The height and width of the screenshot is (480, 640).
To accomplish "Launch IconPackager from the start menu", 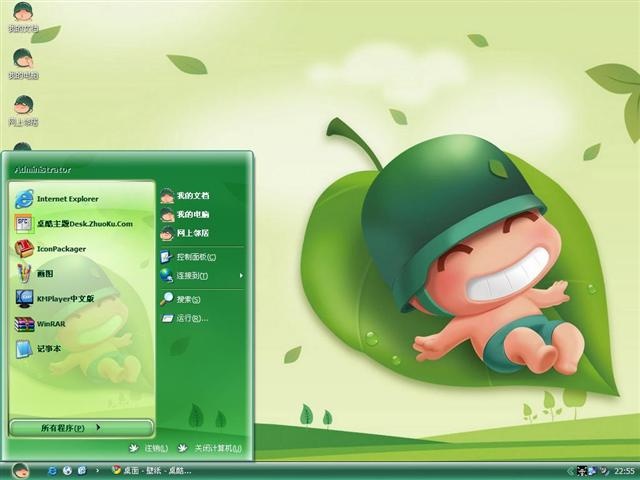I will coord(82,249).
